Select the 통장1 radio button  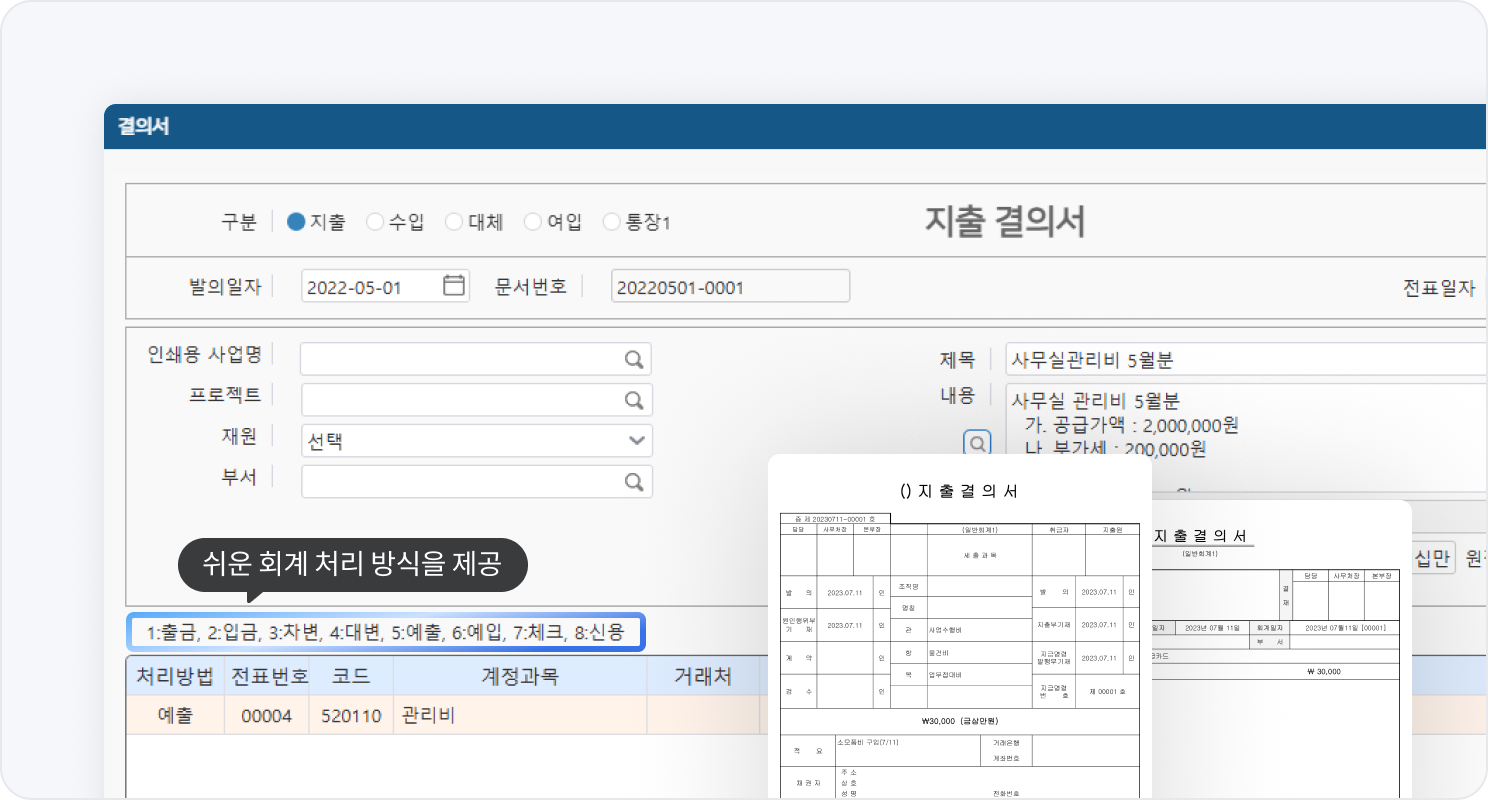(x=612, y=222)
